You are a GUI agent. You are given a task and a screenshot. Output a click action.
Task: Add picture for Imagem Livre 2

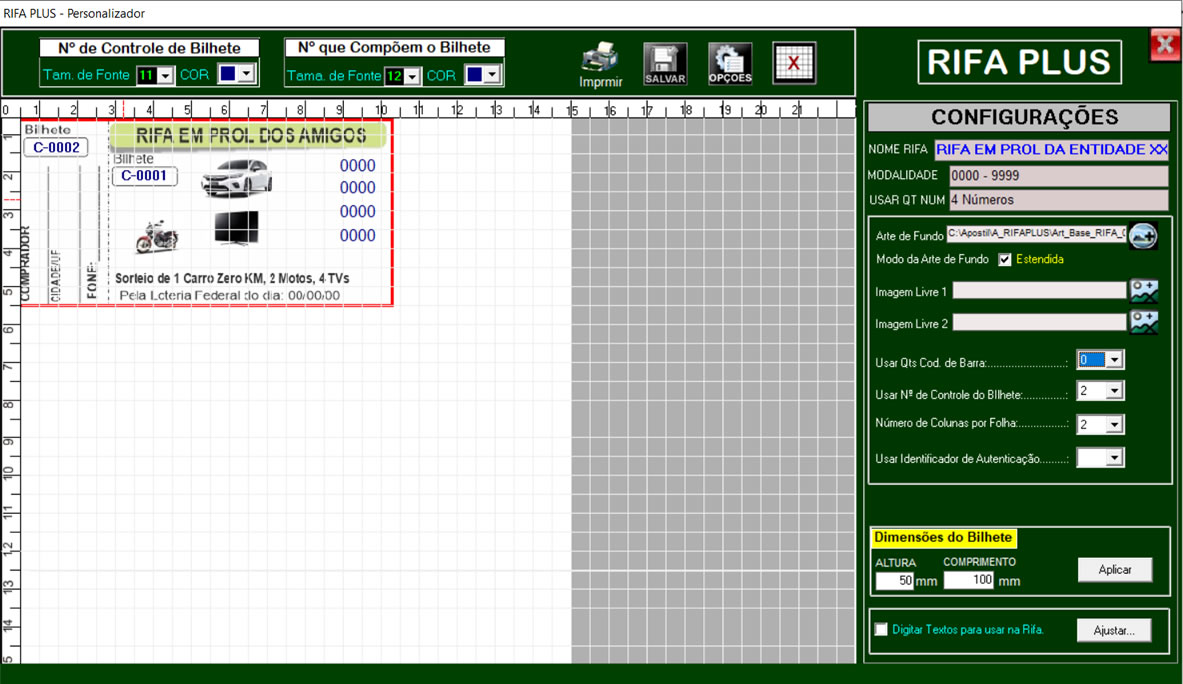click(1143, 323)
